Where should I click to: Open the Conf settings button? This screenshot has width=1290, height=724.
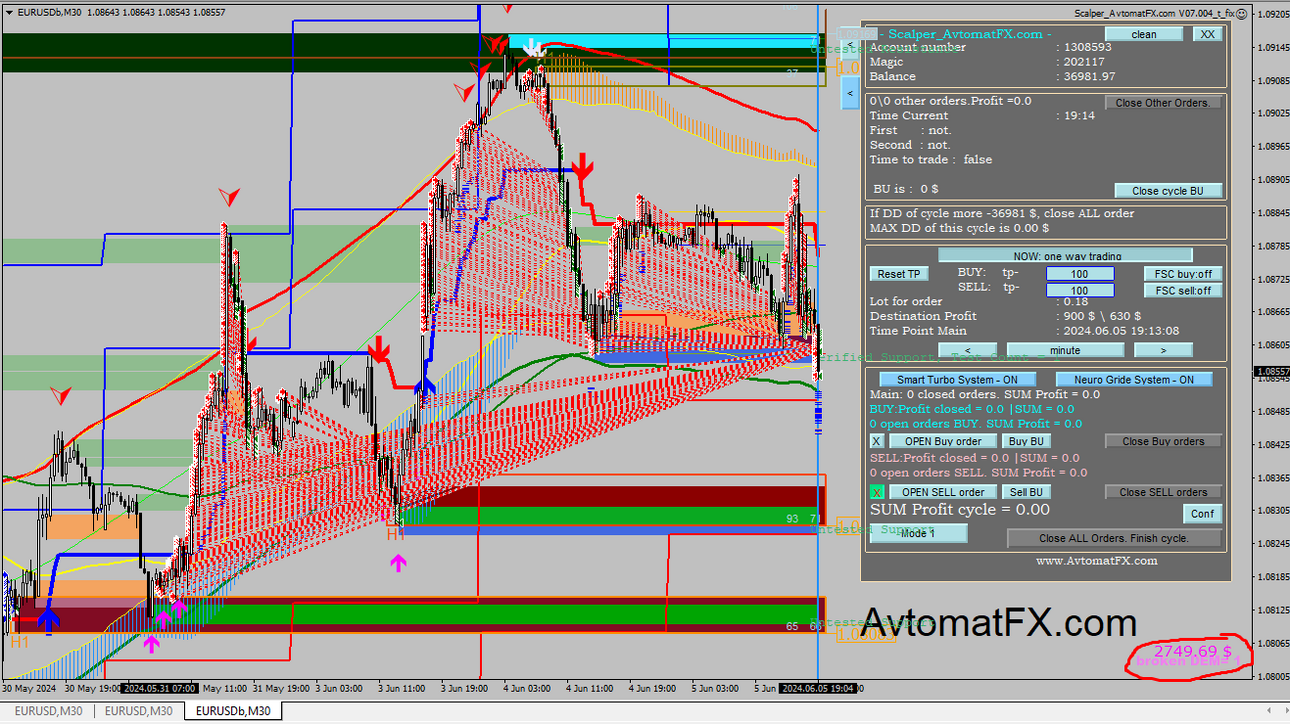click(1202, 514)
